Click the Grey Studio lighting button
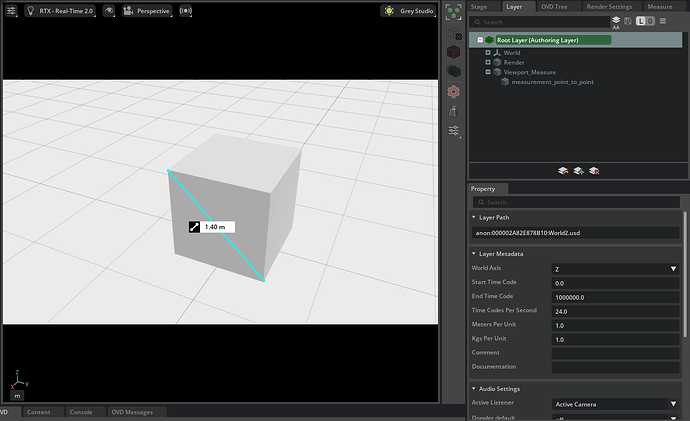 click(408, 11)
